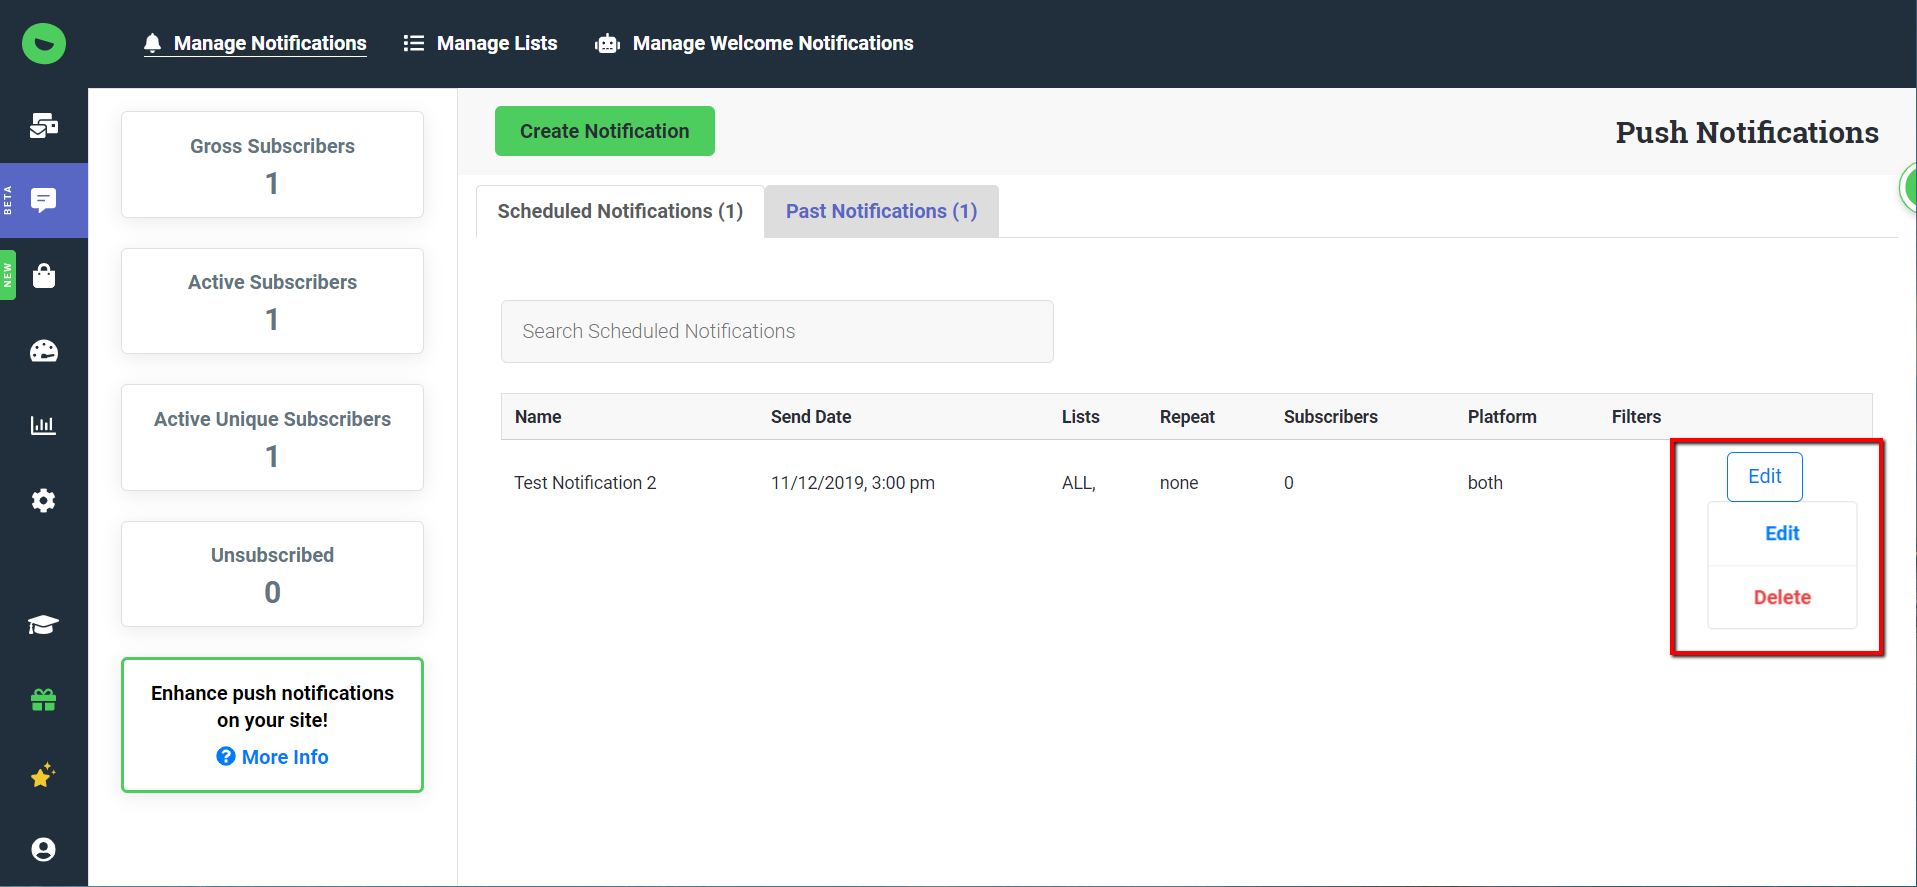Select the push notifications chat icon

pos(44,200)
